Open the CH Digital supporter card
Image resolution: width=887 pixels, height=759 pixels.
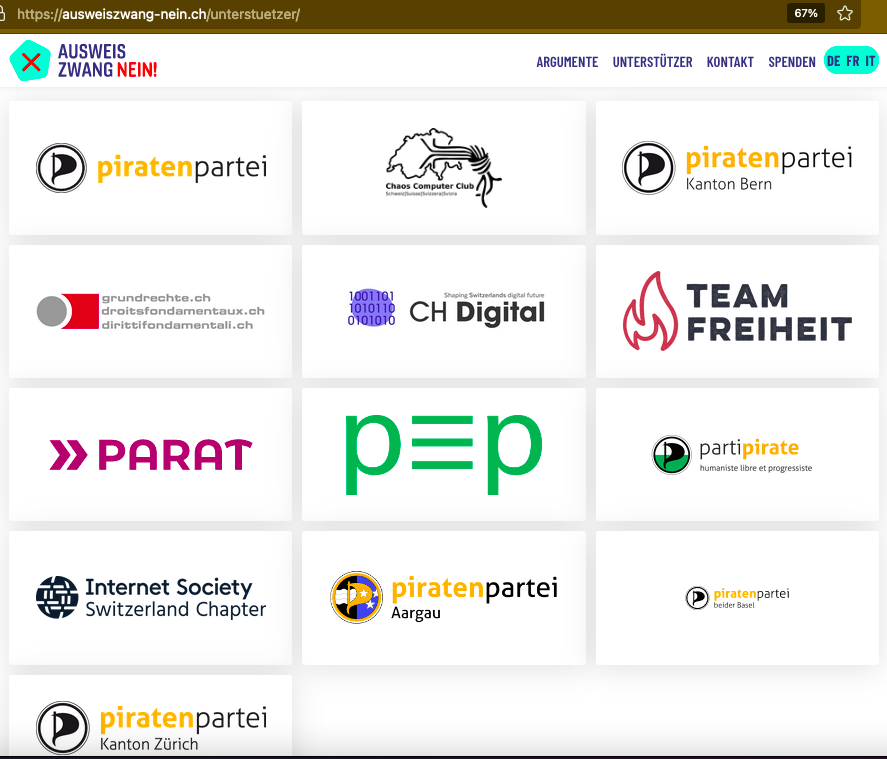click(444, 311)
